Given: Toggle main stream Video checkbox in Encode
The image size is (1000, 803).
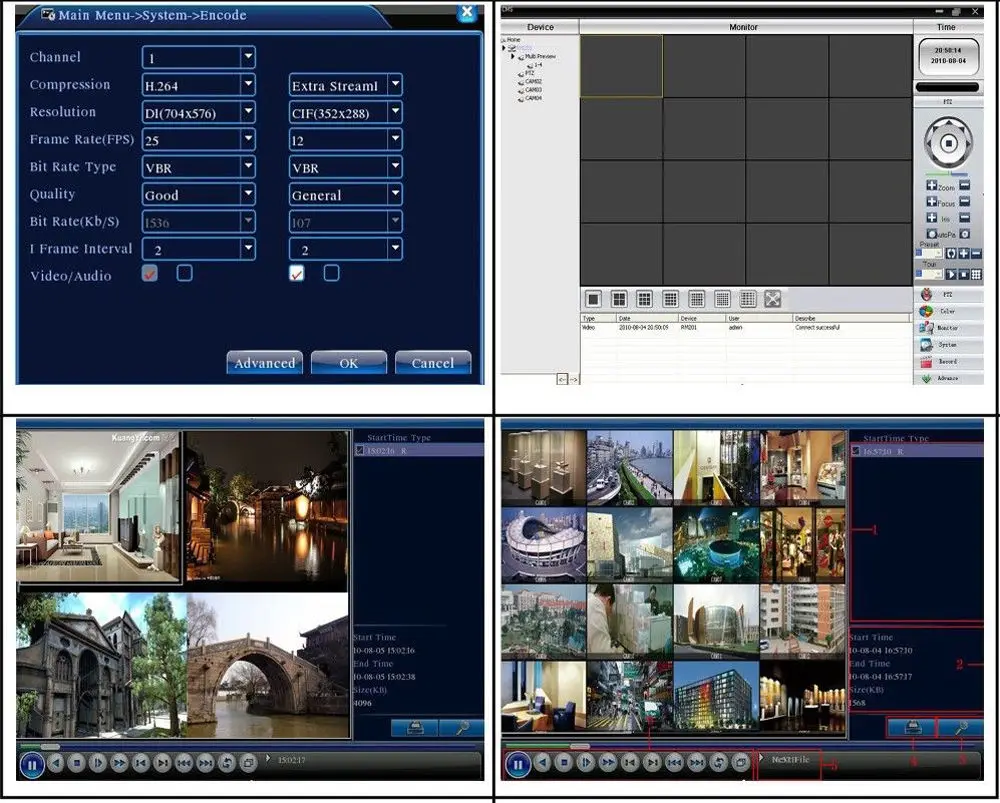Looking at the screenshot, I should 151,273.
